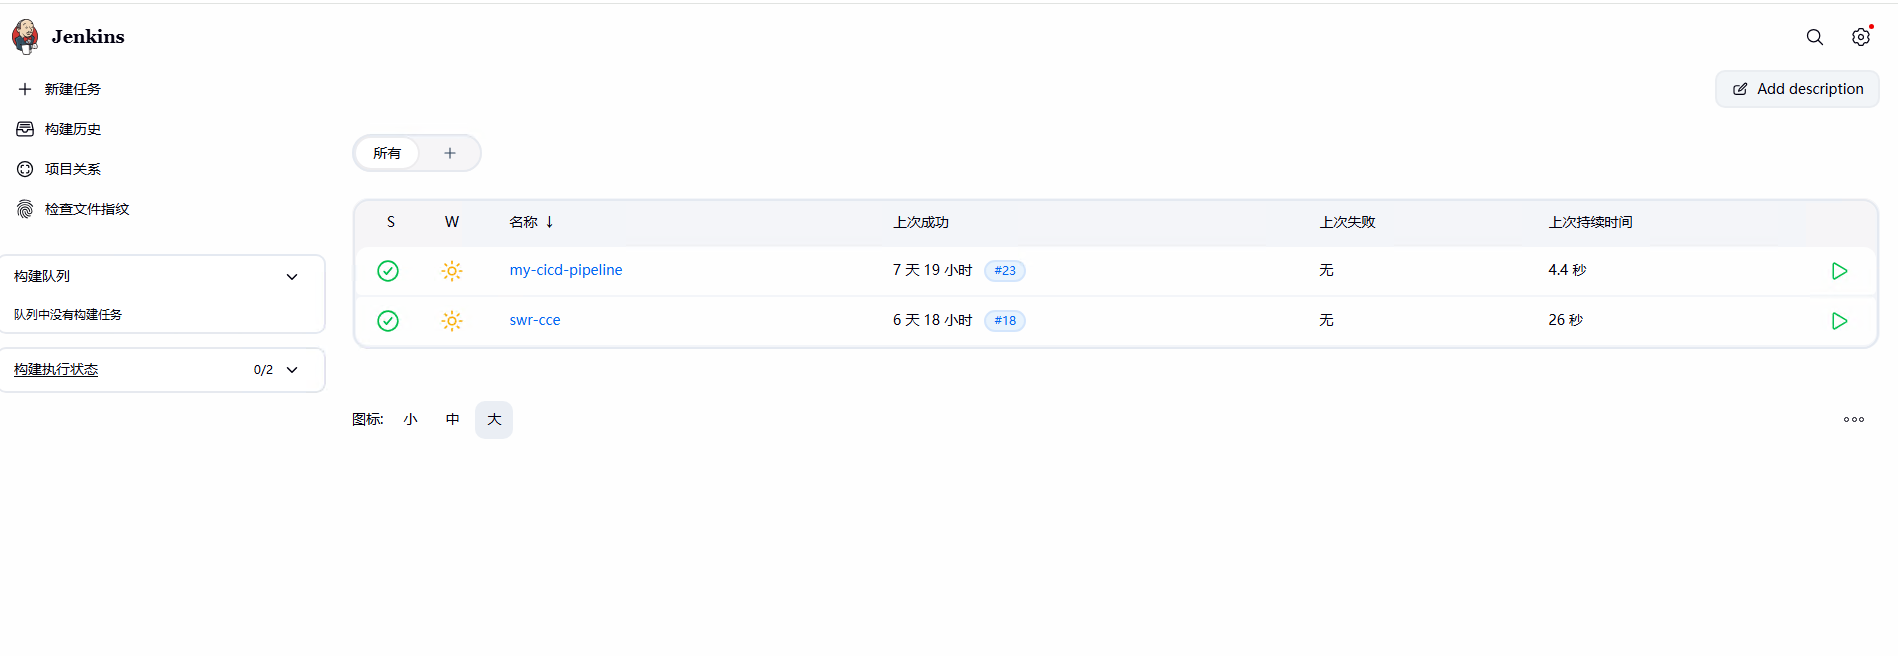The height and width of the screenshot is (656, 1898).
Task: Sort by the 上次持续时间 column header
Action: pos(1590,222)
